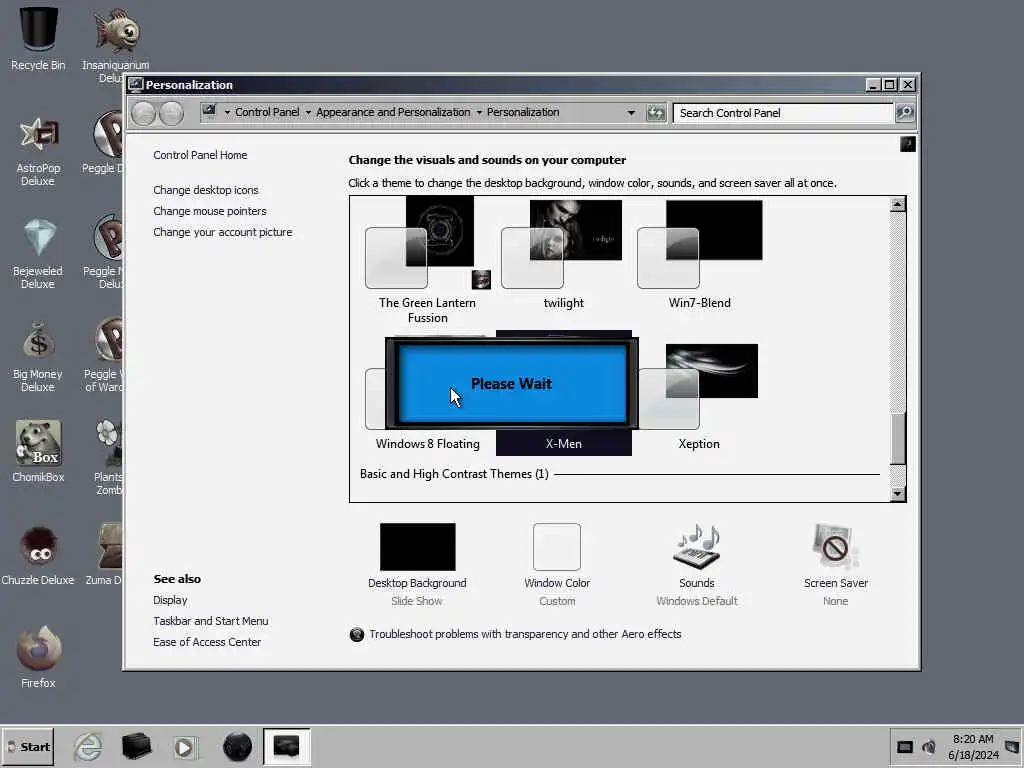Click the theme list scroll up arrow

click(898, 204)
